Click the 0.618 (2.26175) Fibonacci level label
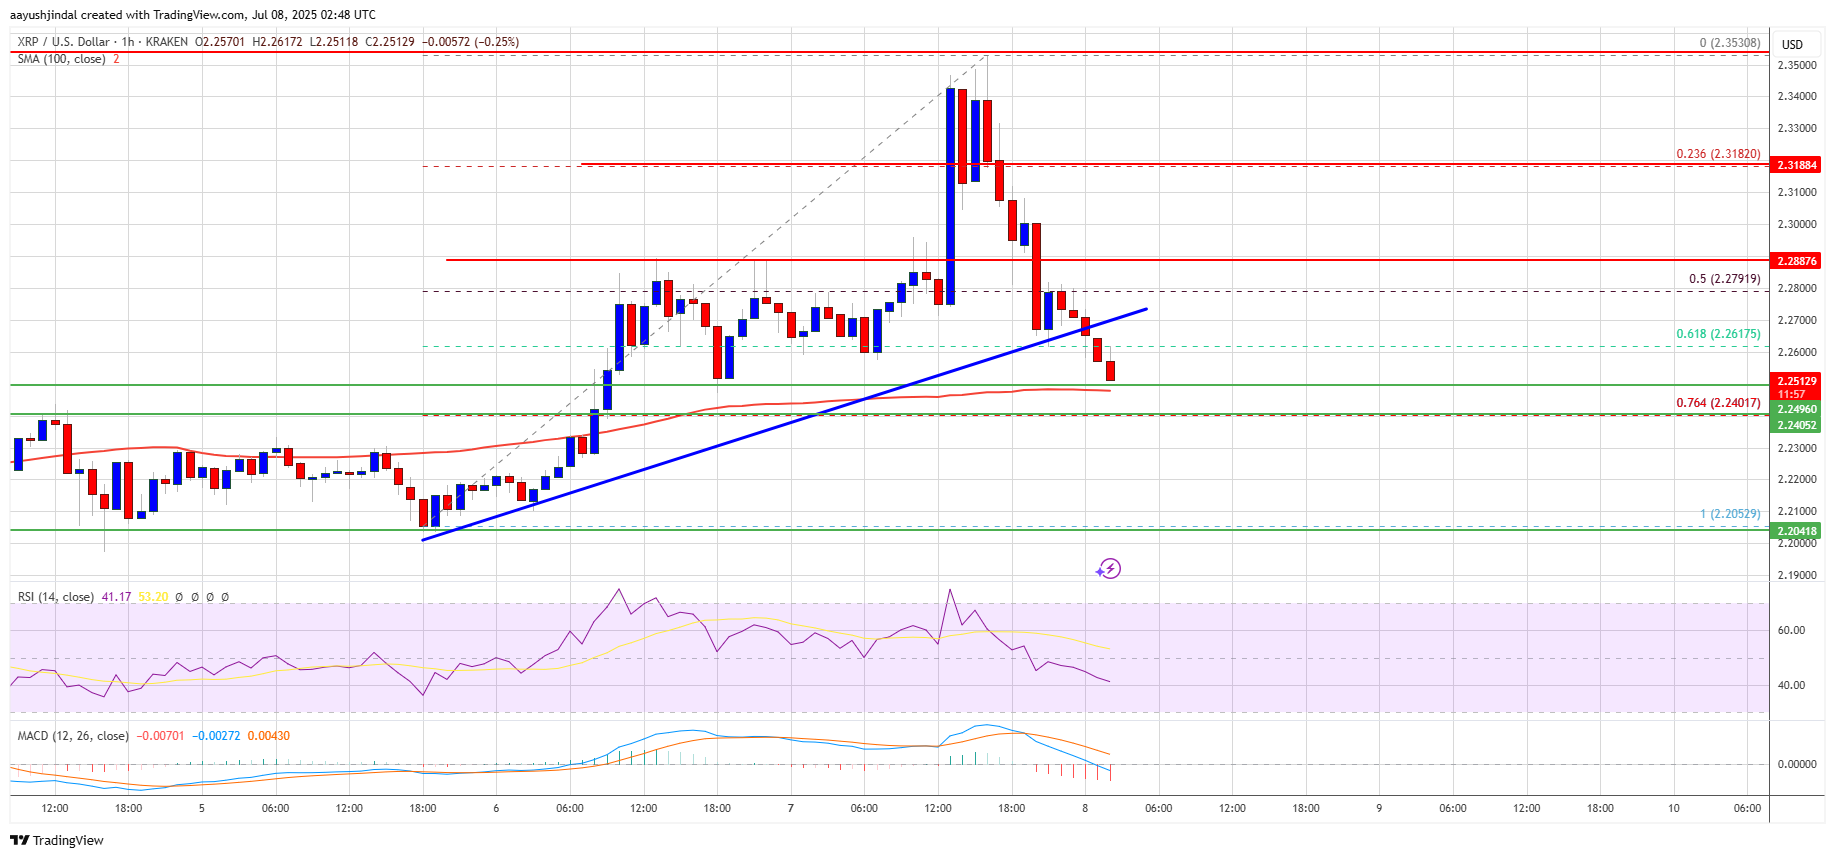The height and width of the screenshot is (858, 1835). coord(1718,334)
